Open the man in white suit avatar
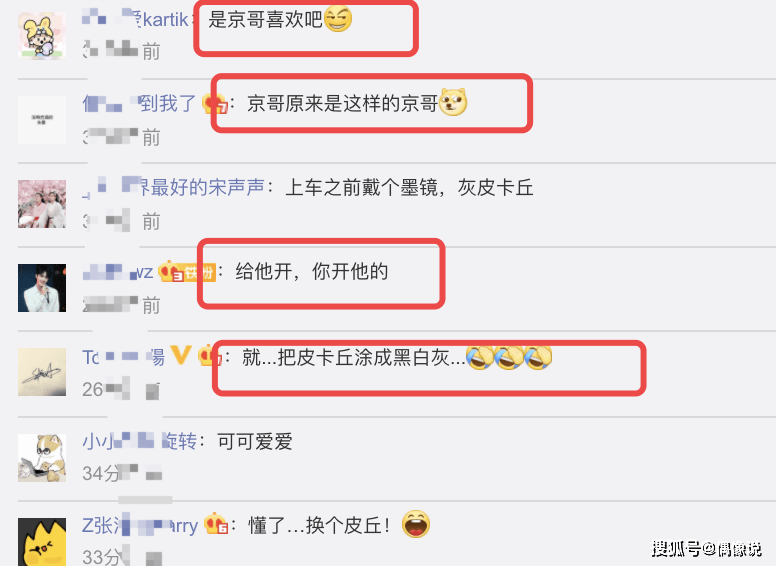 click(42, 288)
